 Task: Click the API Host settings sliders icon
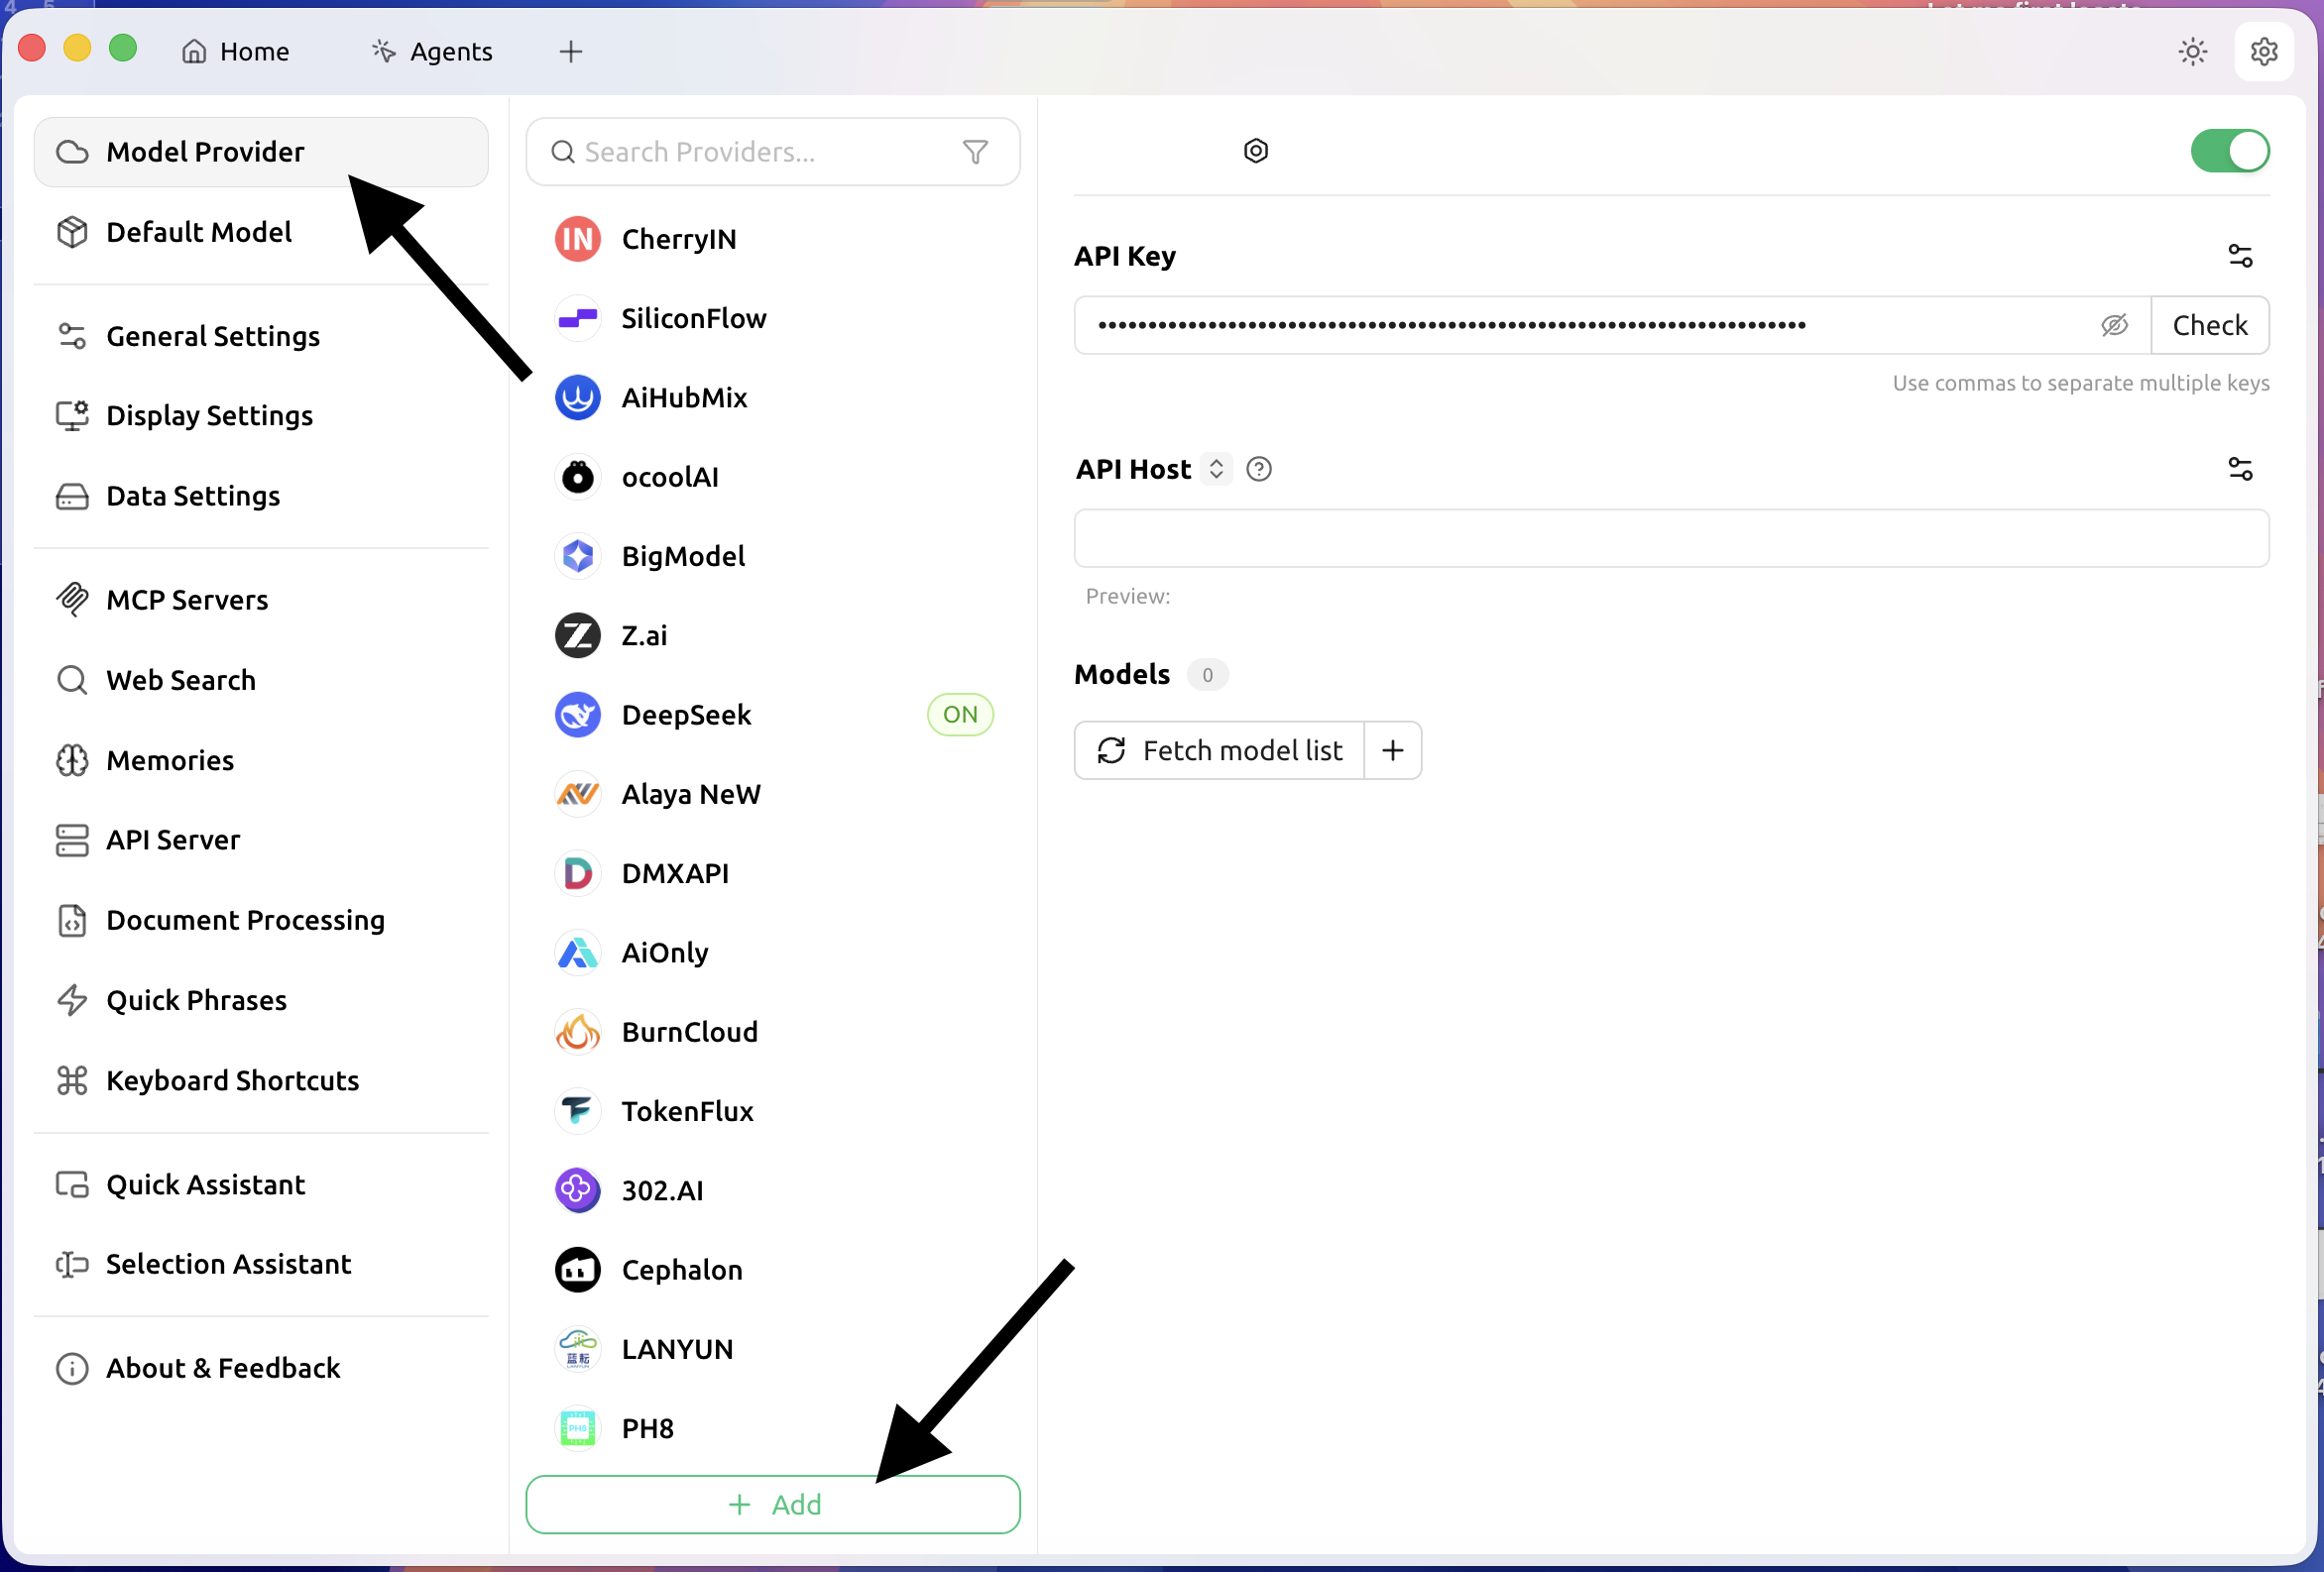click(x=2240, y=469)
